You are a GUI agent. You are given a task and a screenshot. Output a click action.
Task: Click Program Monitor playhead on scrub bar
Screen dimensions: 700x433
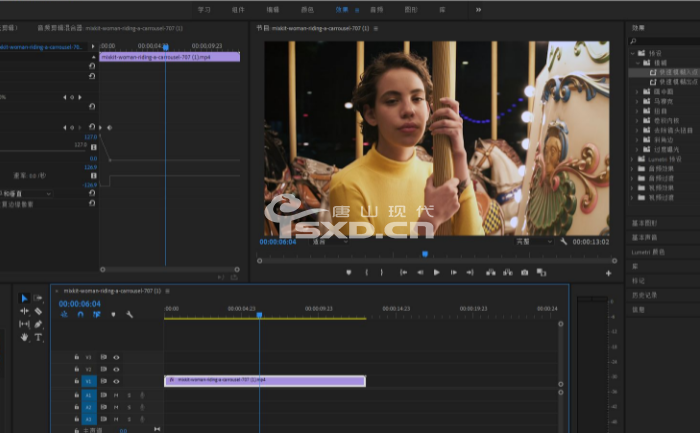425,254
